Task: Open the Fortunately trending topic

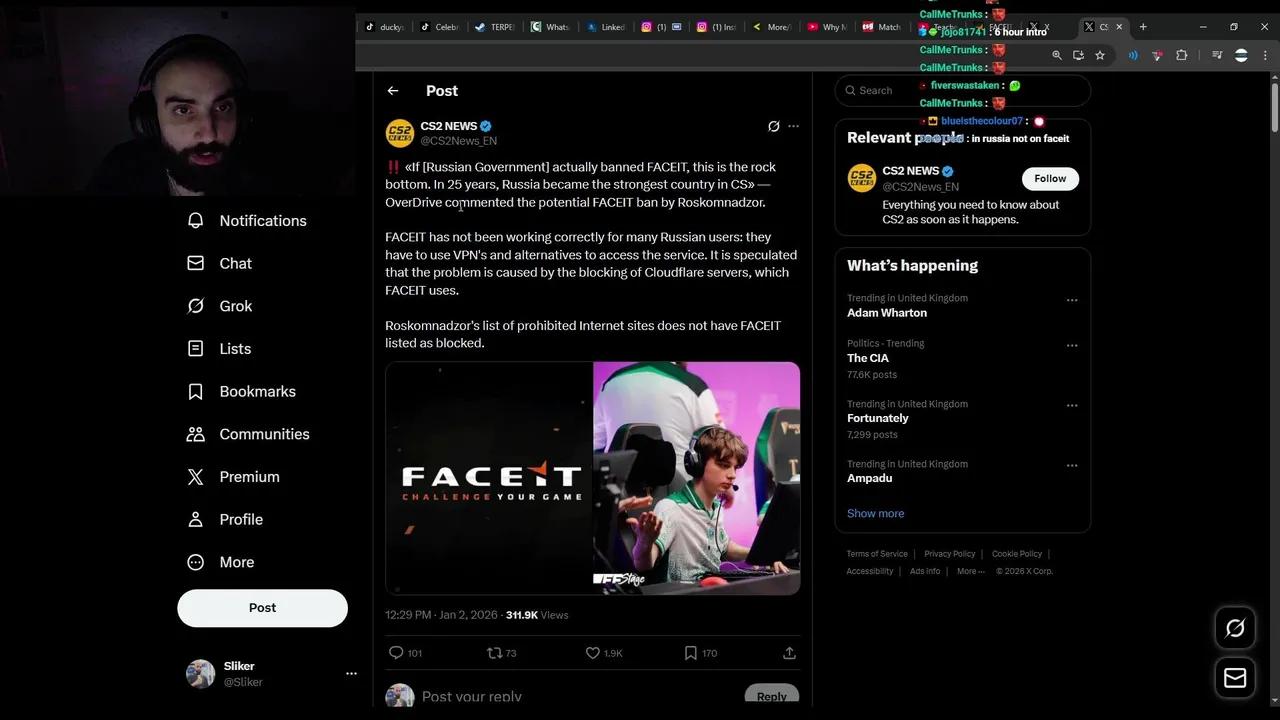Action: click(878, 418)
